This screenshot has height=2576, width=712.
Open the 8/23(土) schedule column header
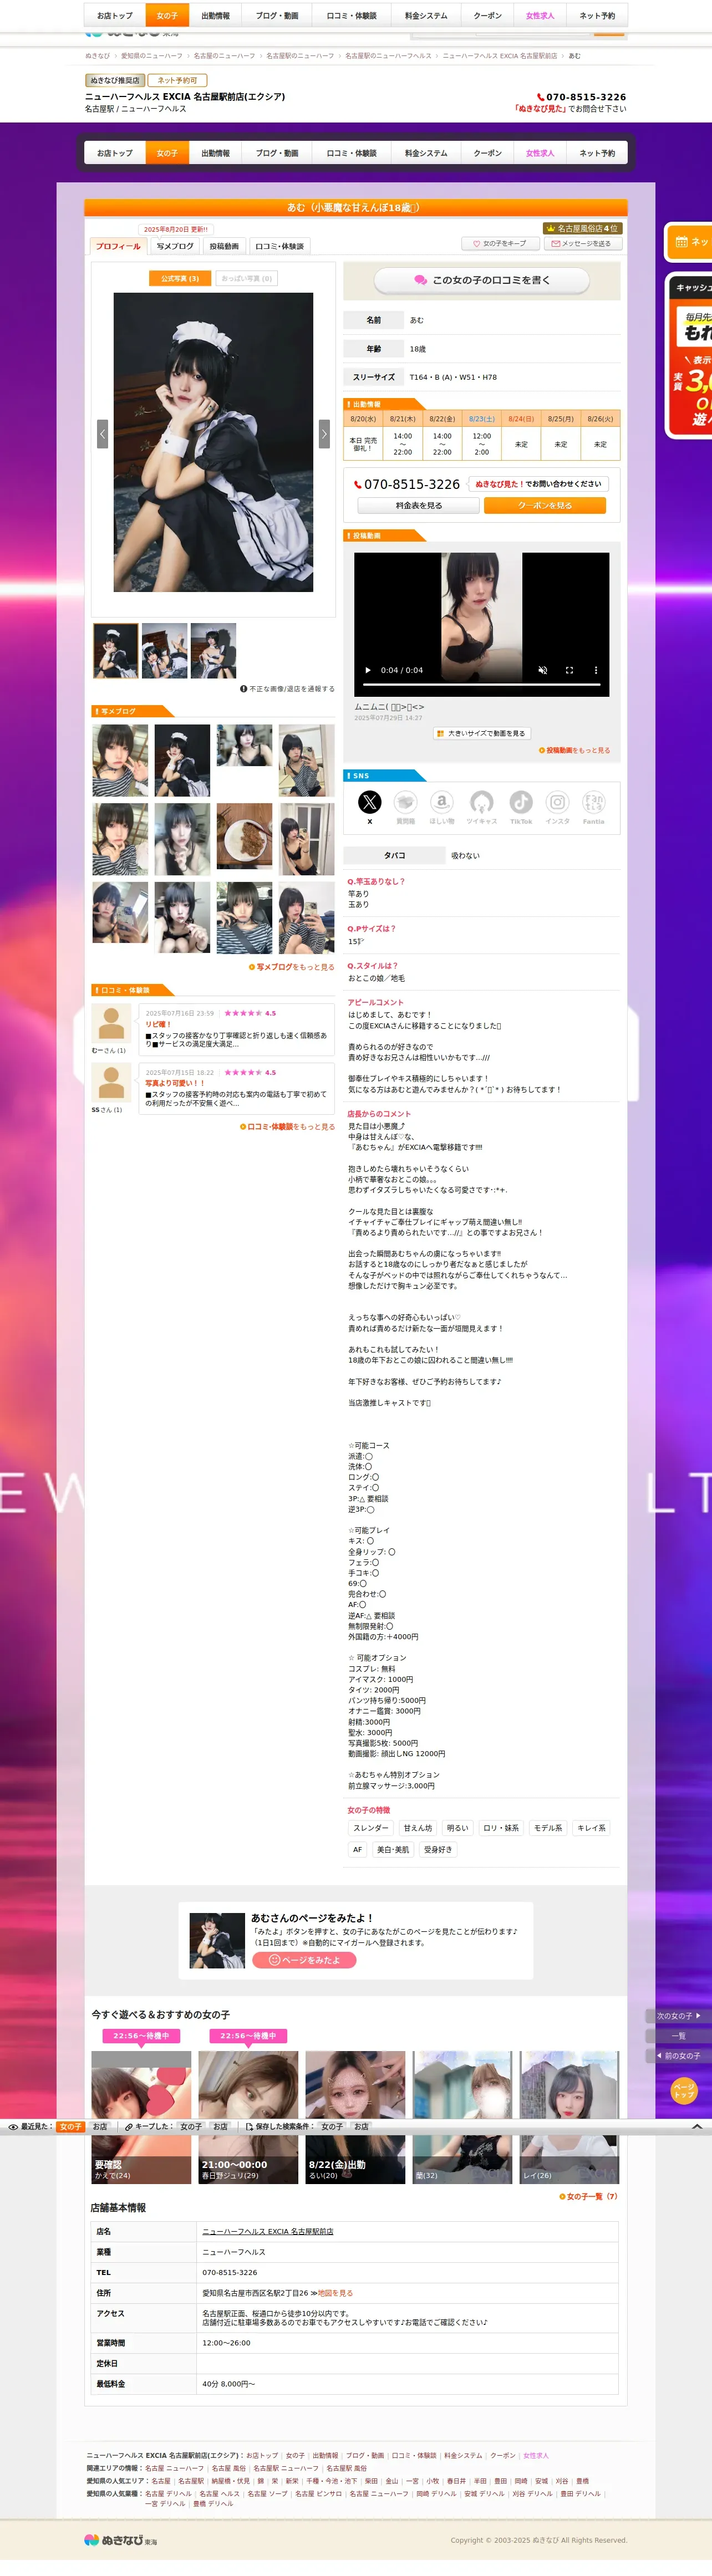click(482, 419)
